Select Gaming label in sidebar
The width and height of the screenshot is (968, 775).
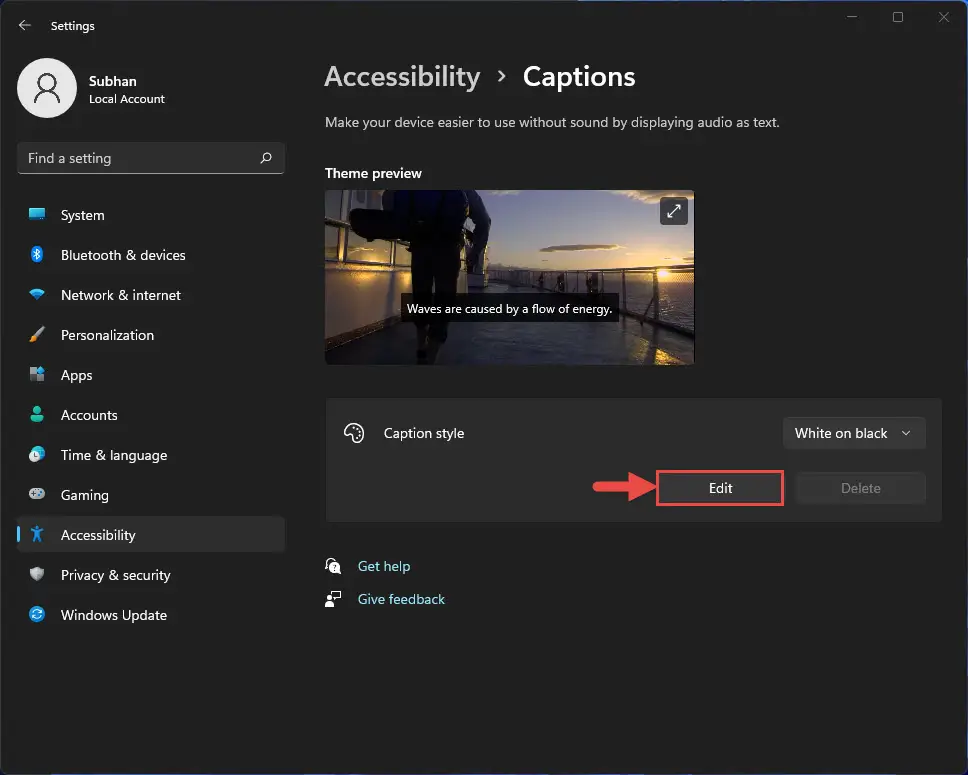[x=85, y=495]
